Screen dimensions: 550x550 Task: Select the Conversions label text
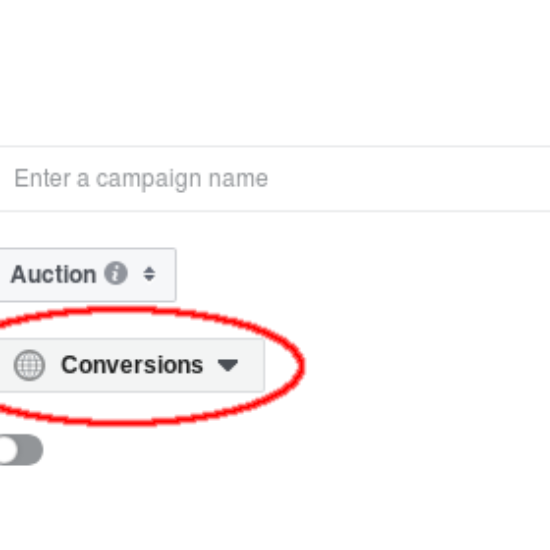[132, 365]
